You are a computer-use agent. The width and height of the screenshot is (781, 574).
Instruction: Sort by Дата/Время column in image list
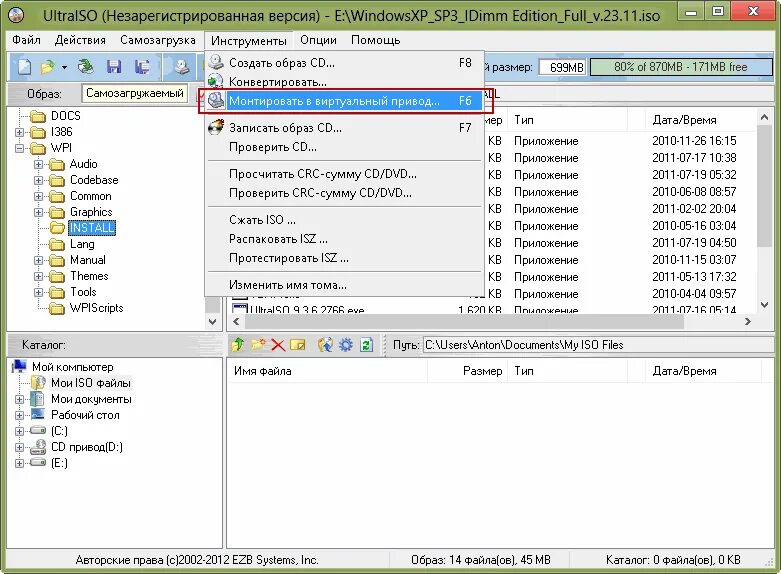click(684, 120)
